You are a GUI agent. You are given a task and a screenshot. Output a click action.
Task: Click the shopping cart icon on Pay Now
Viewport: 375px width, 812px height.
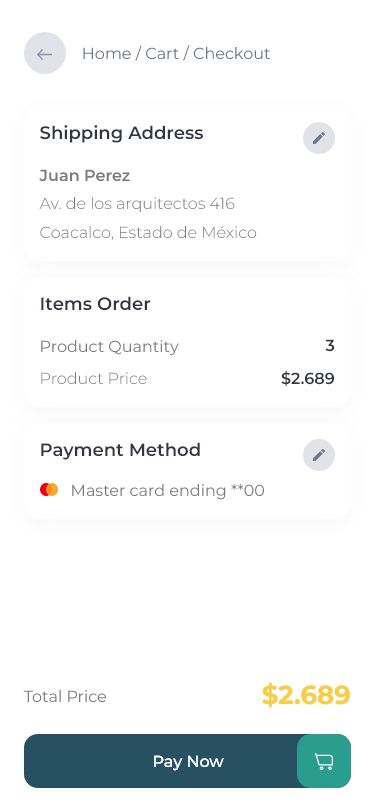324,761
